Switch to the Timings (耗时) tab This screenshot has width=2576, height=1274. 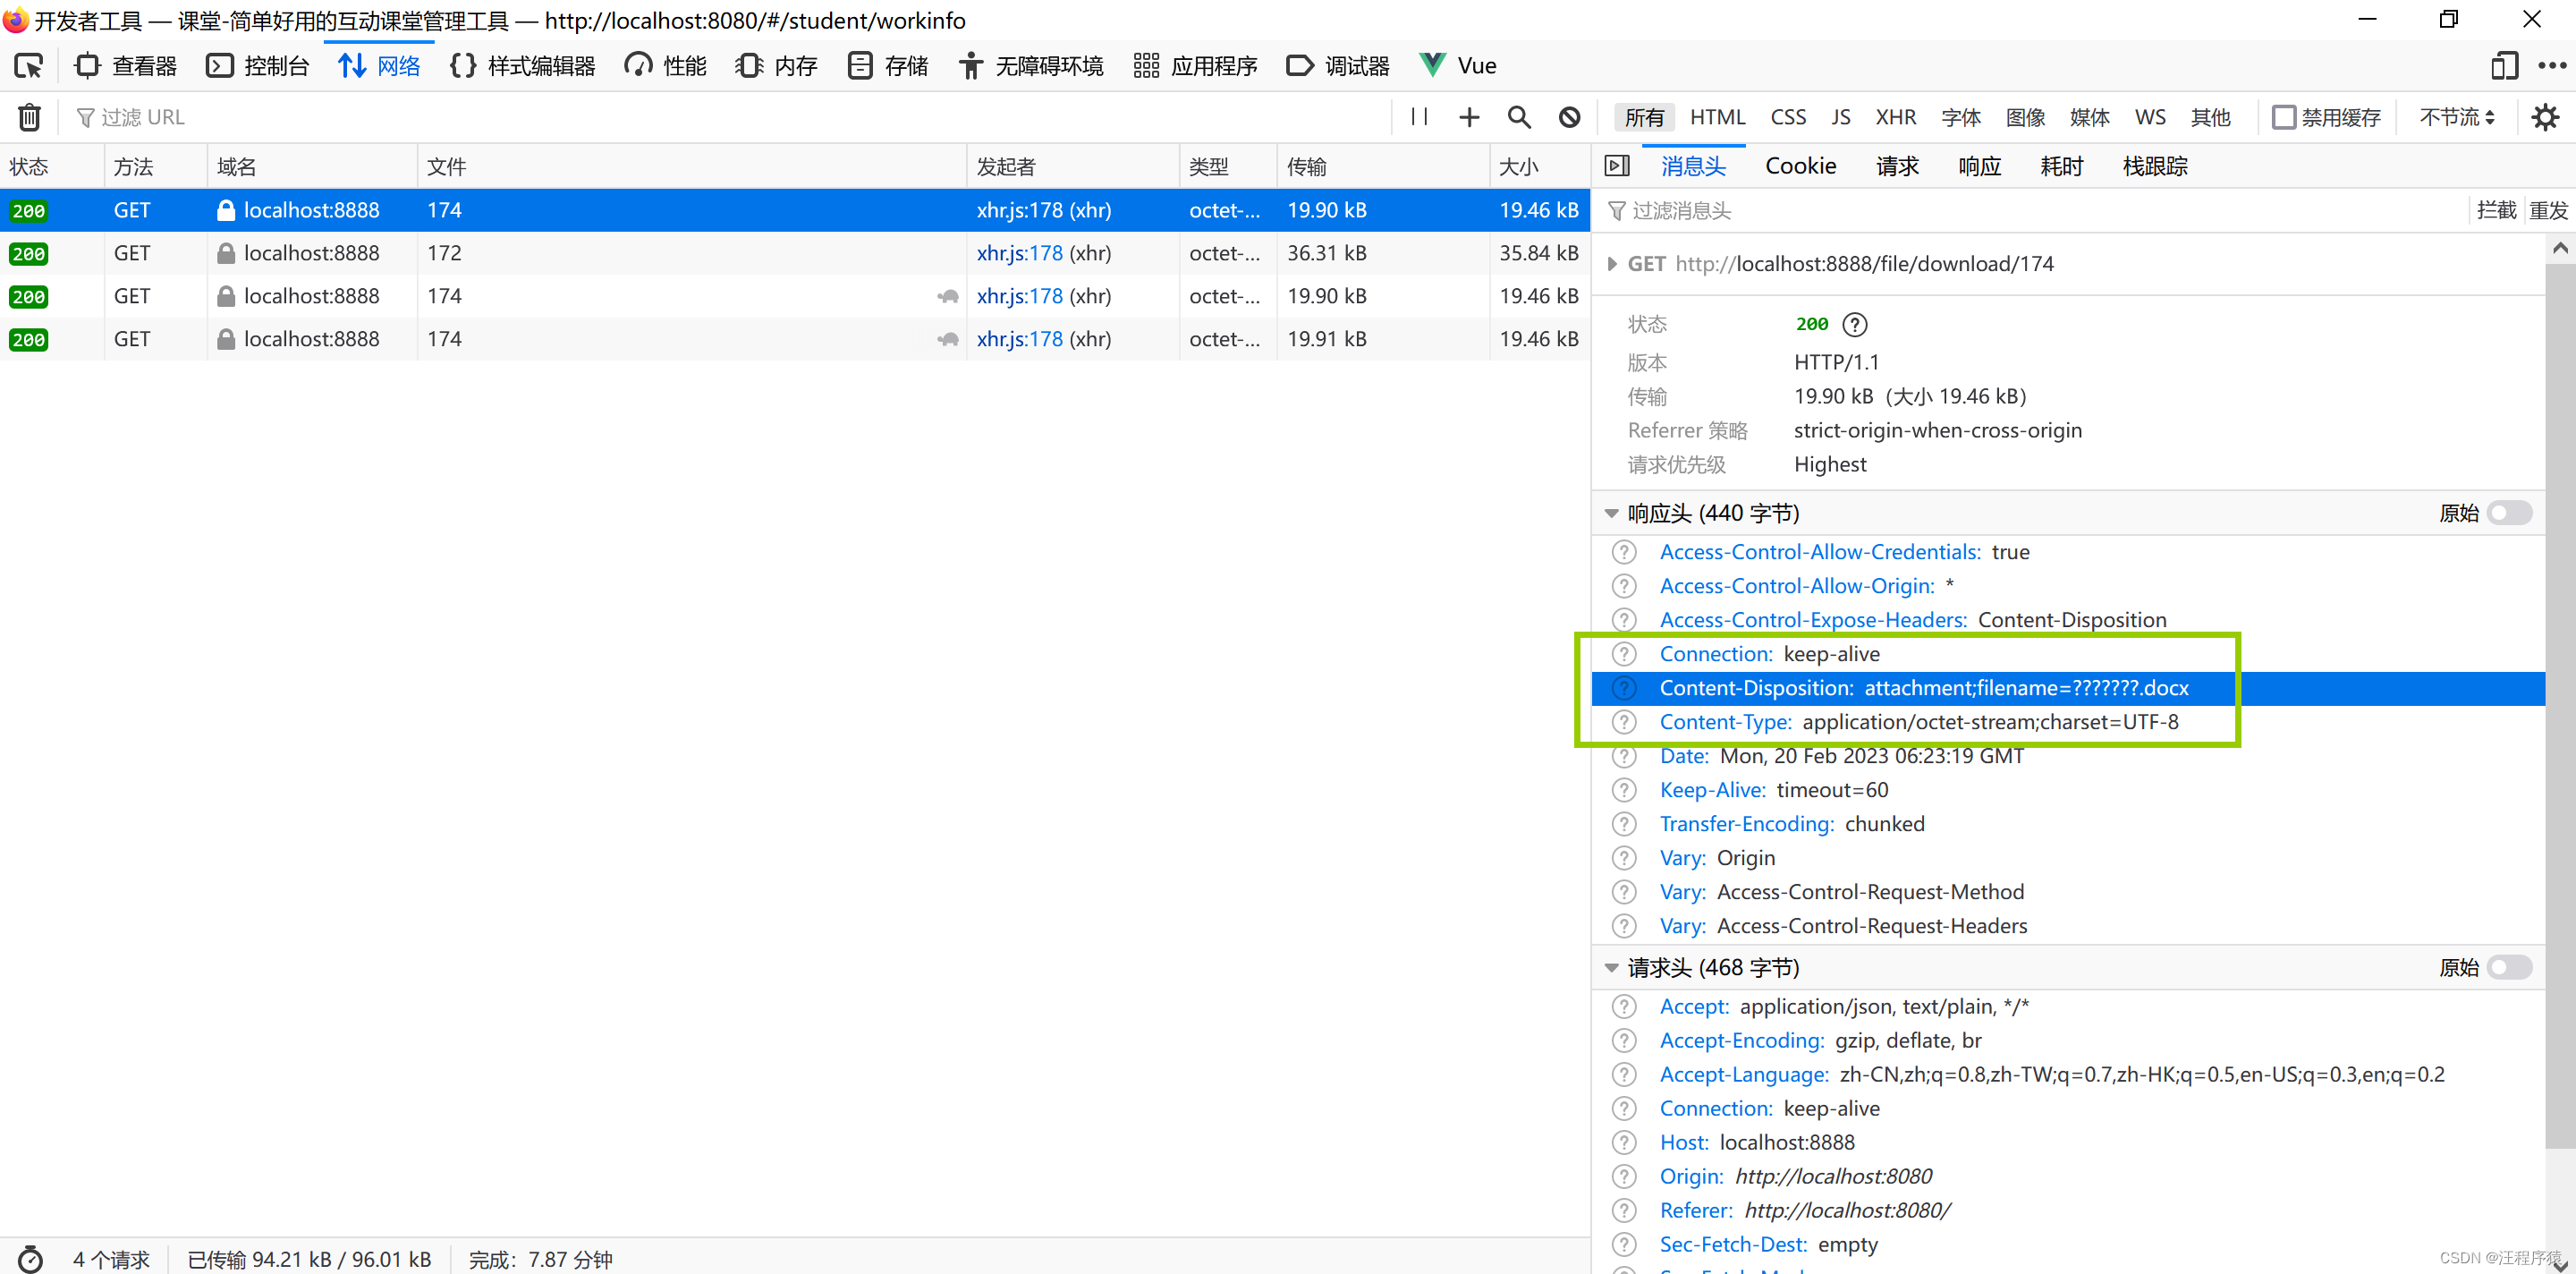2061,166
